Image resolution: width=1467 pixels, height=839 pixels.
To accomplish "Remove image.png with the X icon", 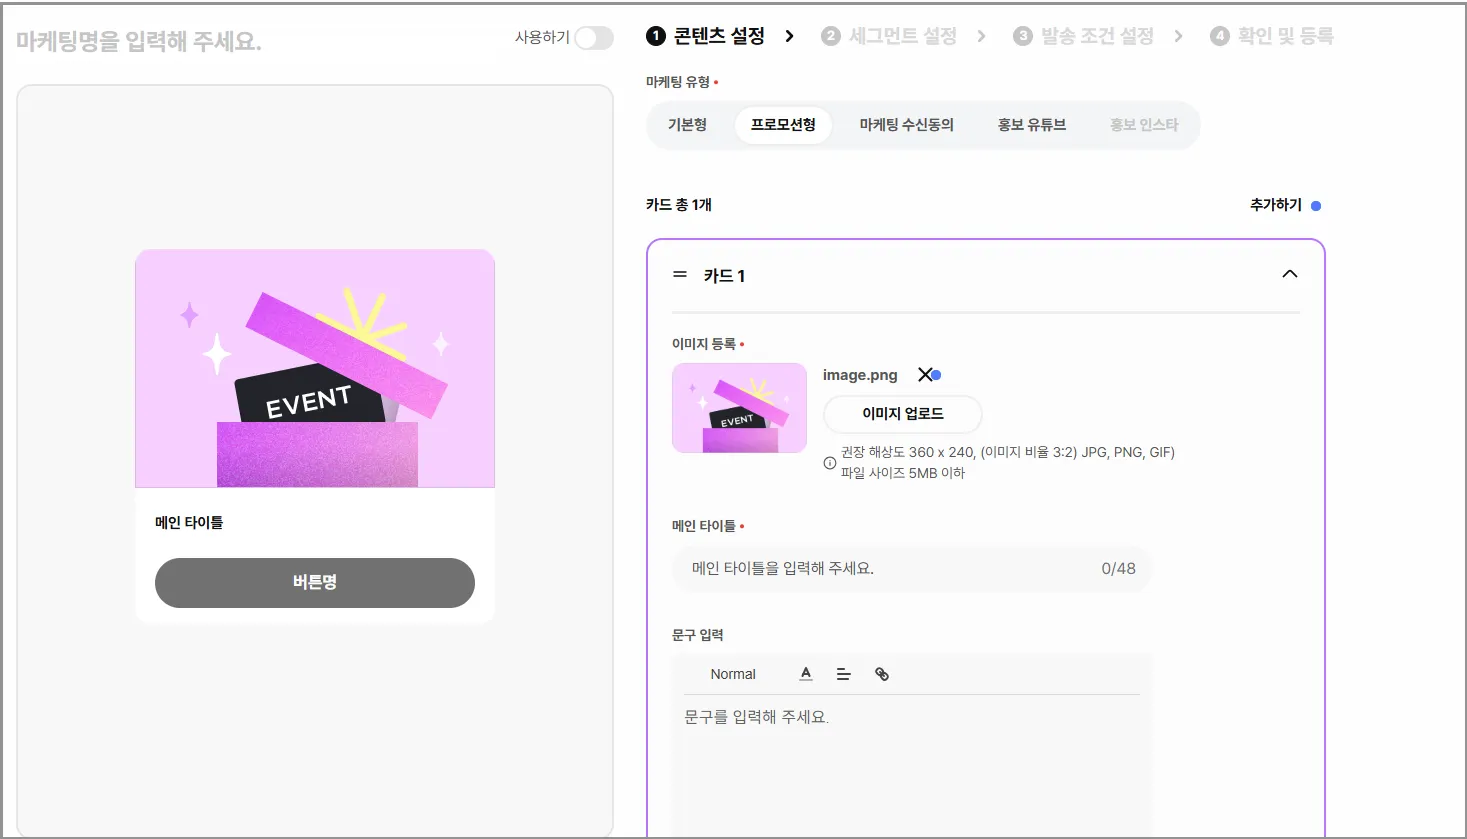I will [x=925, y=375].
